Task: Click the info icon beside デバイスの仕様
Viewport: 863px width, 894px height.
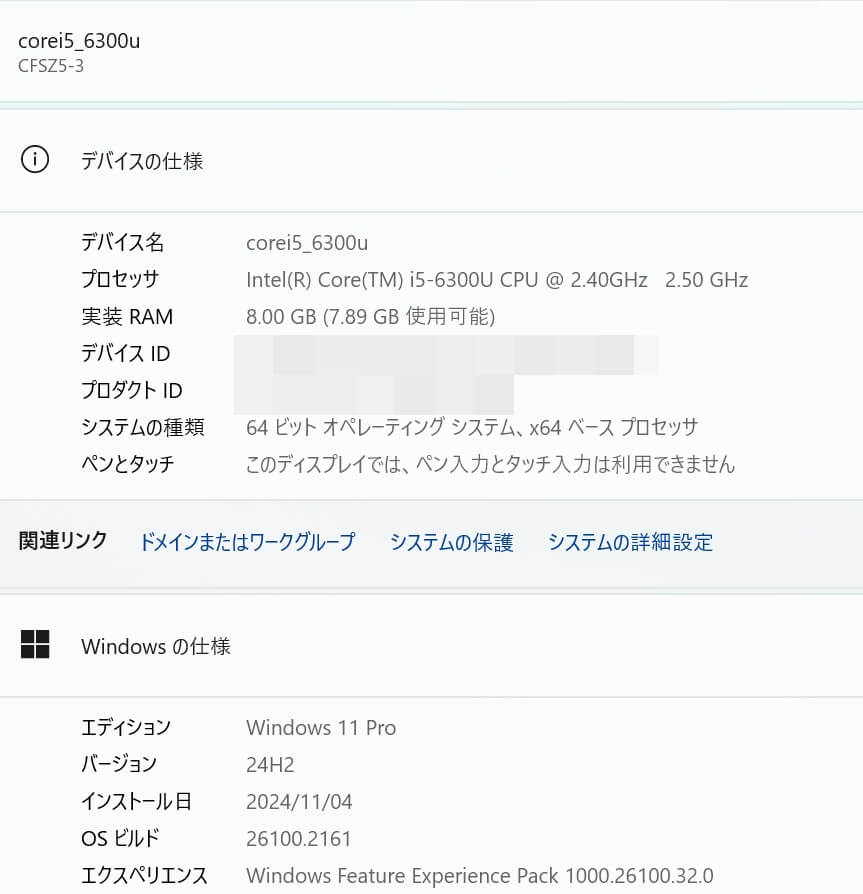Action: click(x=35, y=159)
